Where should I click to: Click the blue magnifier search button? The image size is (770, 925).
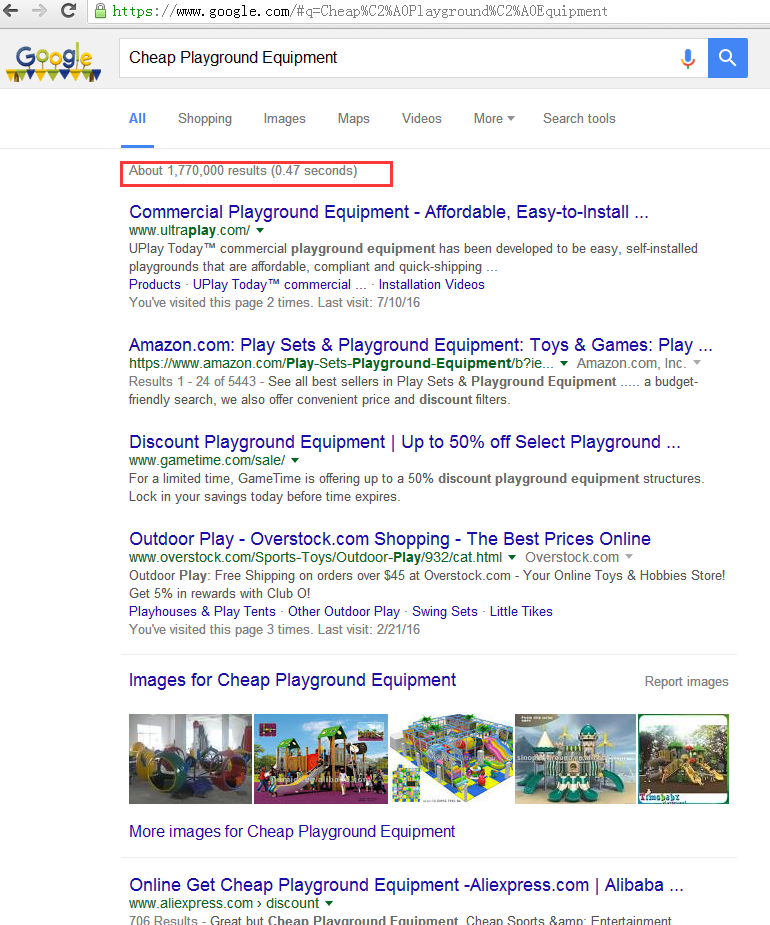tap(728, 58)
